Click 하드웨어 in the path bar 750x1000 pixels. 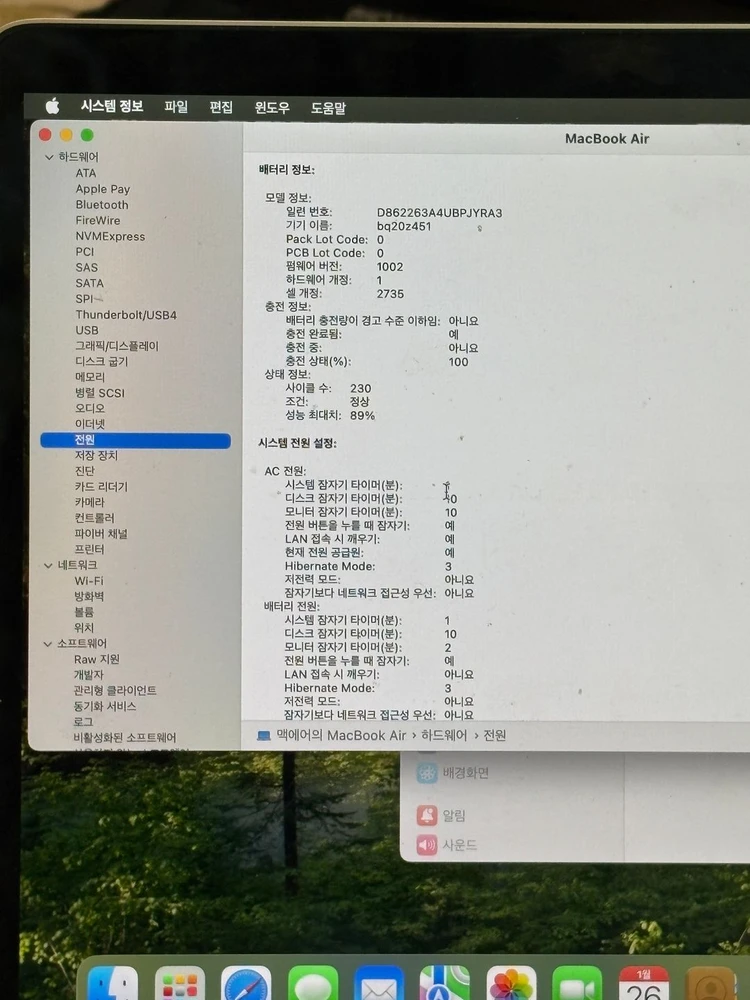(444, 735)
